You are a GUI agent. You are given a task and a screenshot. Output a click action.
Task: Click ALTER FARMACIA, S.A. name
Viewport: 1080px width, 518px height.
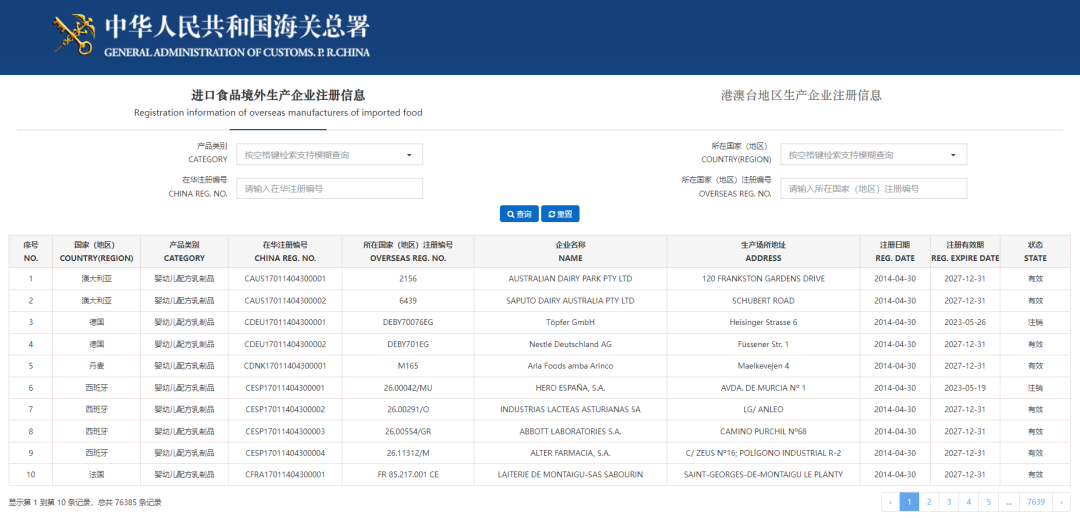click(570, 453)
